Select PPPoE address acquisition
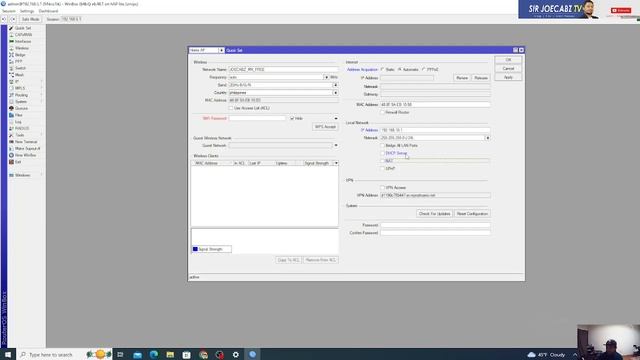Image resolution: width=640 pixels, height=360 pixels. point(424,69)
